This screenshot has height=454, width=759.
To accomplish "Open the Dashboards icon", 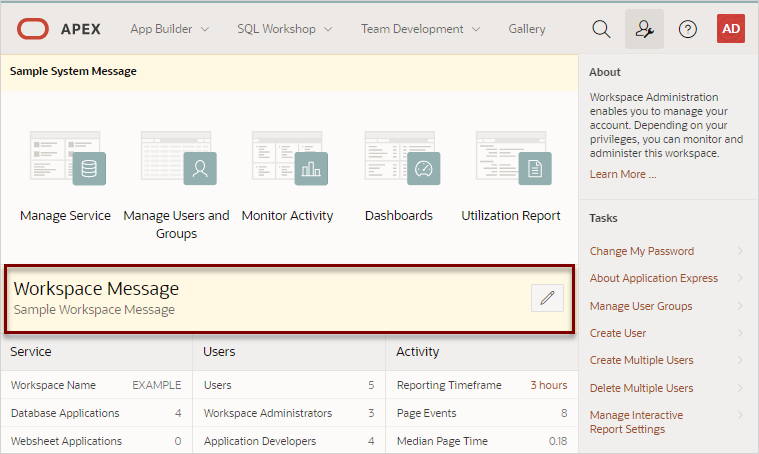I will pyautogui.click(x=402, y=158).
